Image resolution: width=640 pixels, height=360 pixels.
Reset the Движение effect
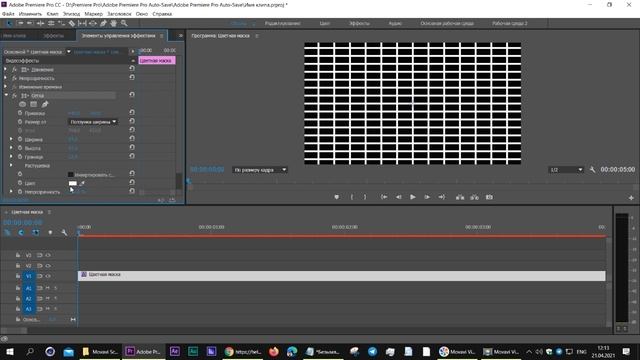coord(132,69)
